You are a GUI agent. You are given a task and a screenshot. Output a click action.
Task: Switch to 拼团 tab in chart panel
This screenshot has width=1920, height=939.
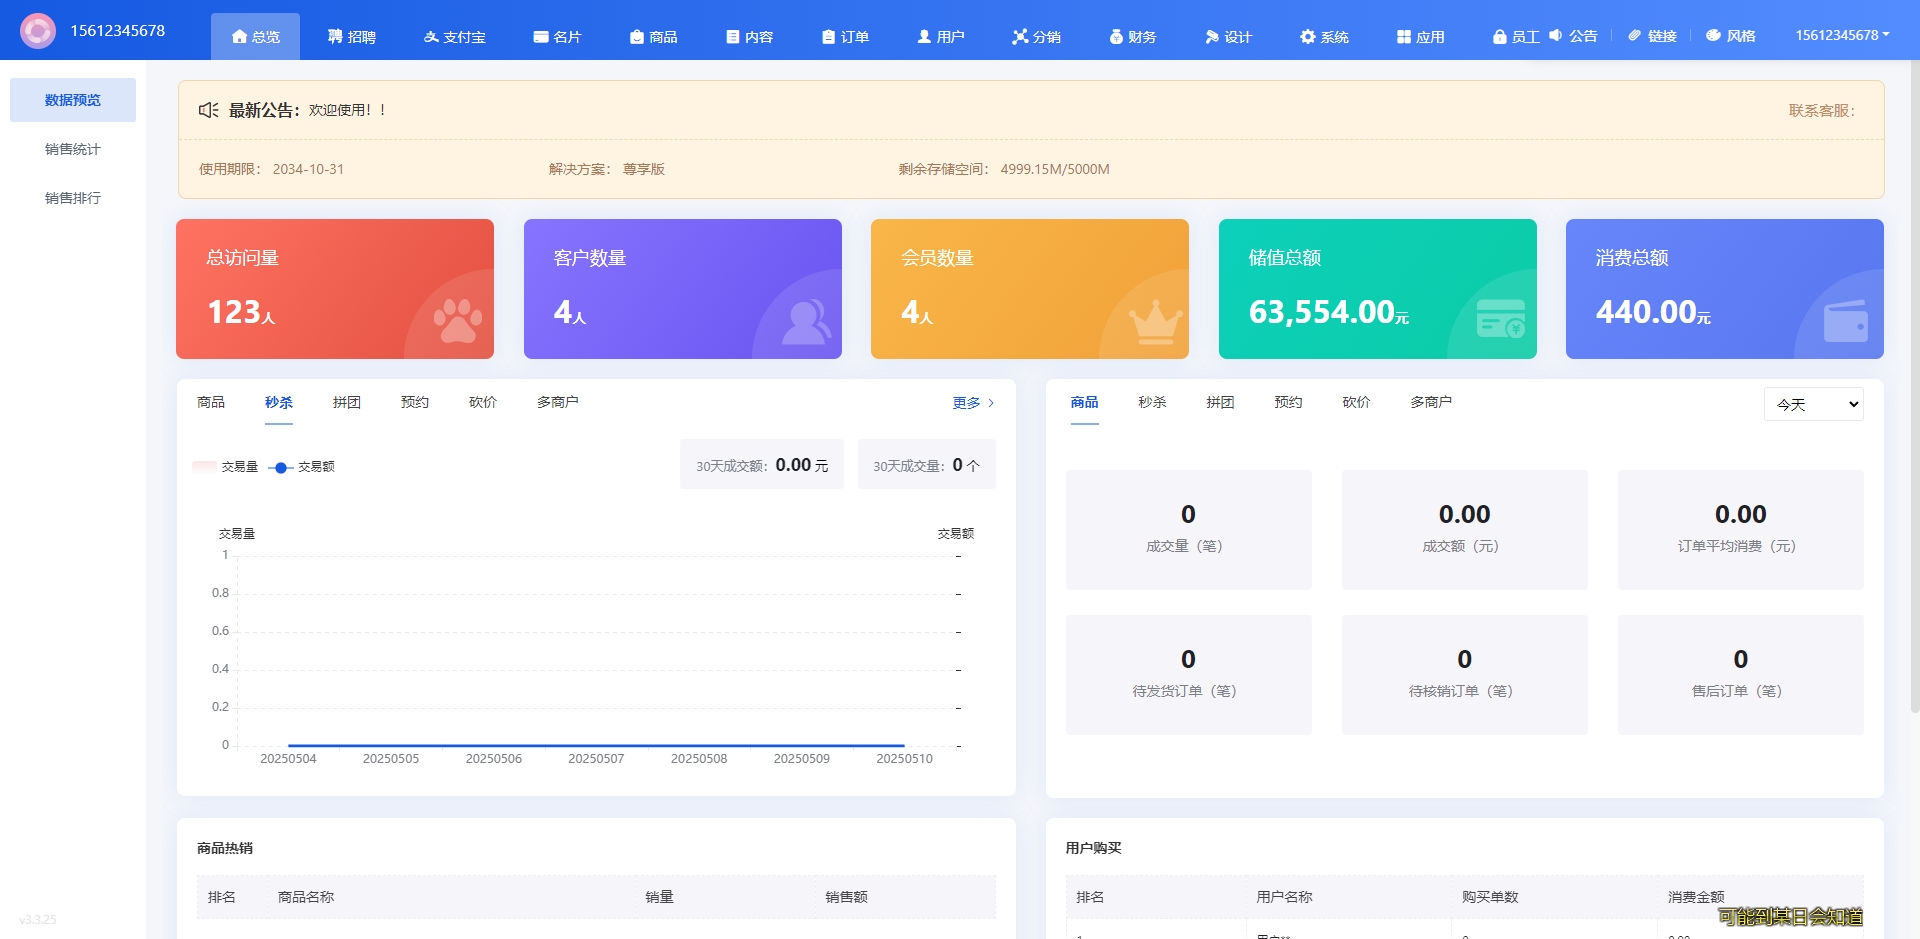pos(347,402)
